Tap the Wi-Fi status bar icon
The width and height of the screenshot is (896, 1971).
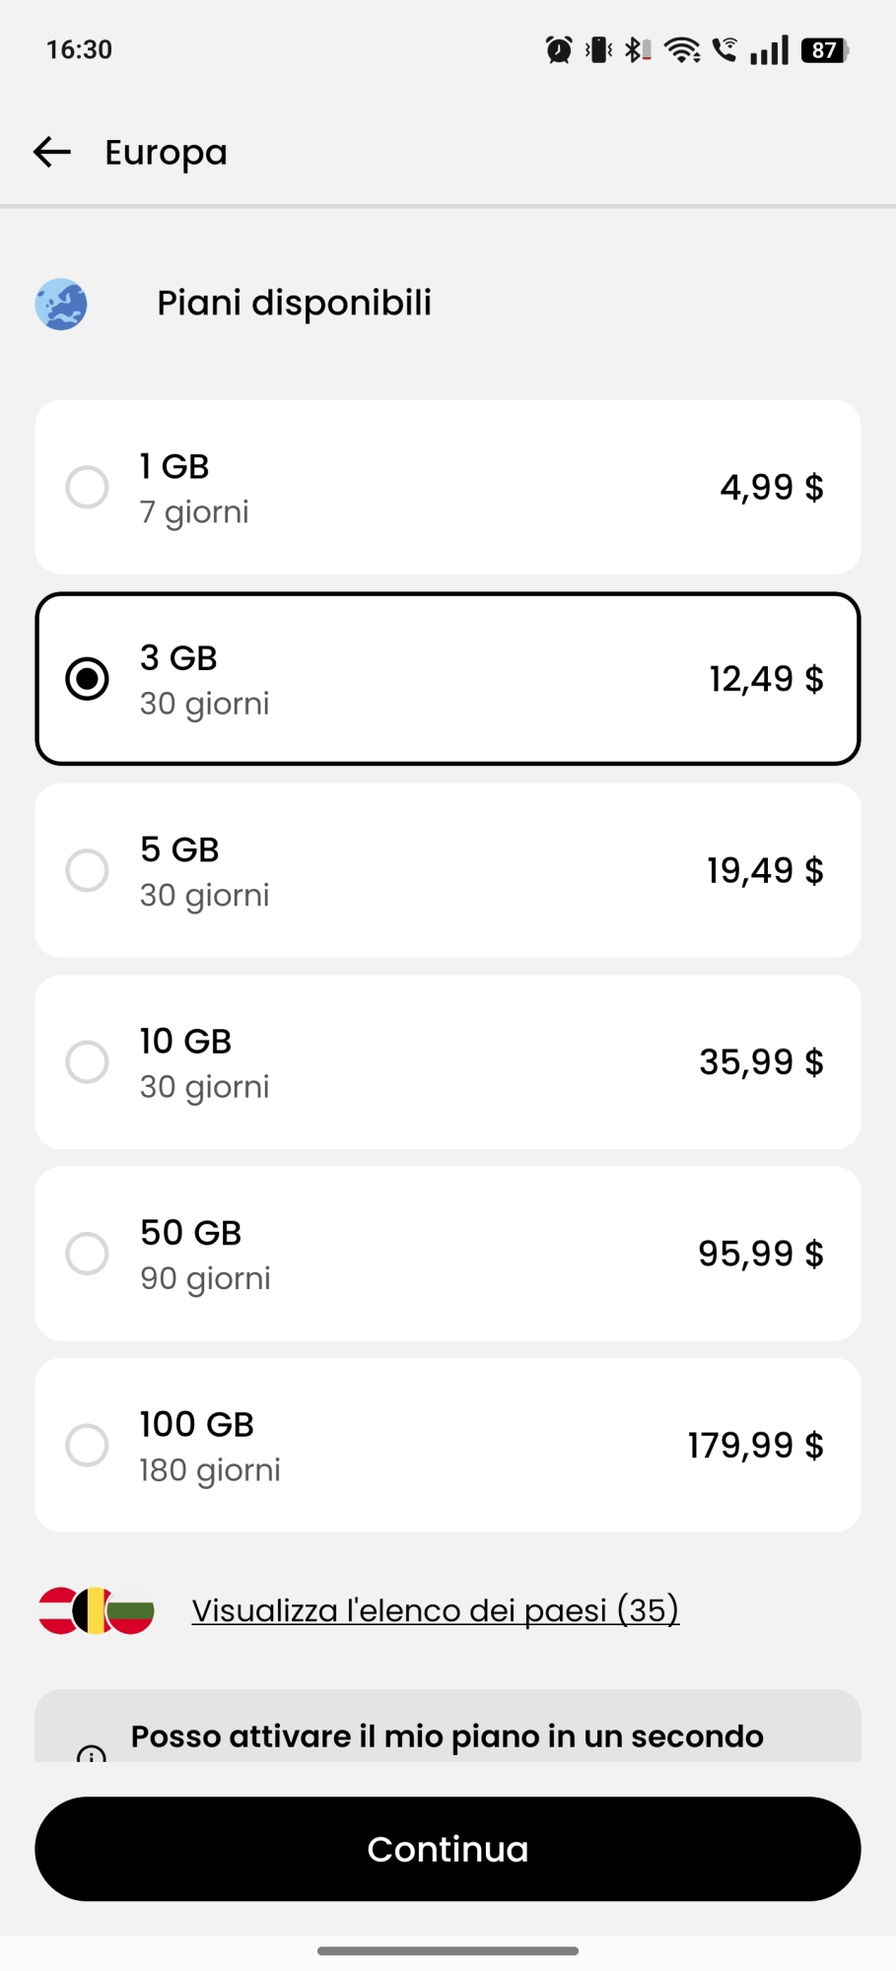point(682,49)
